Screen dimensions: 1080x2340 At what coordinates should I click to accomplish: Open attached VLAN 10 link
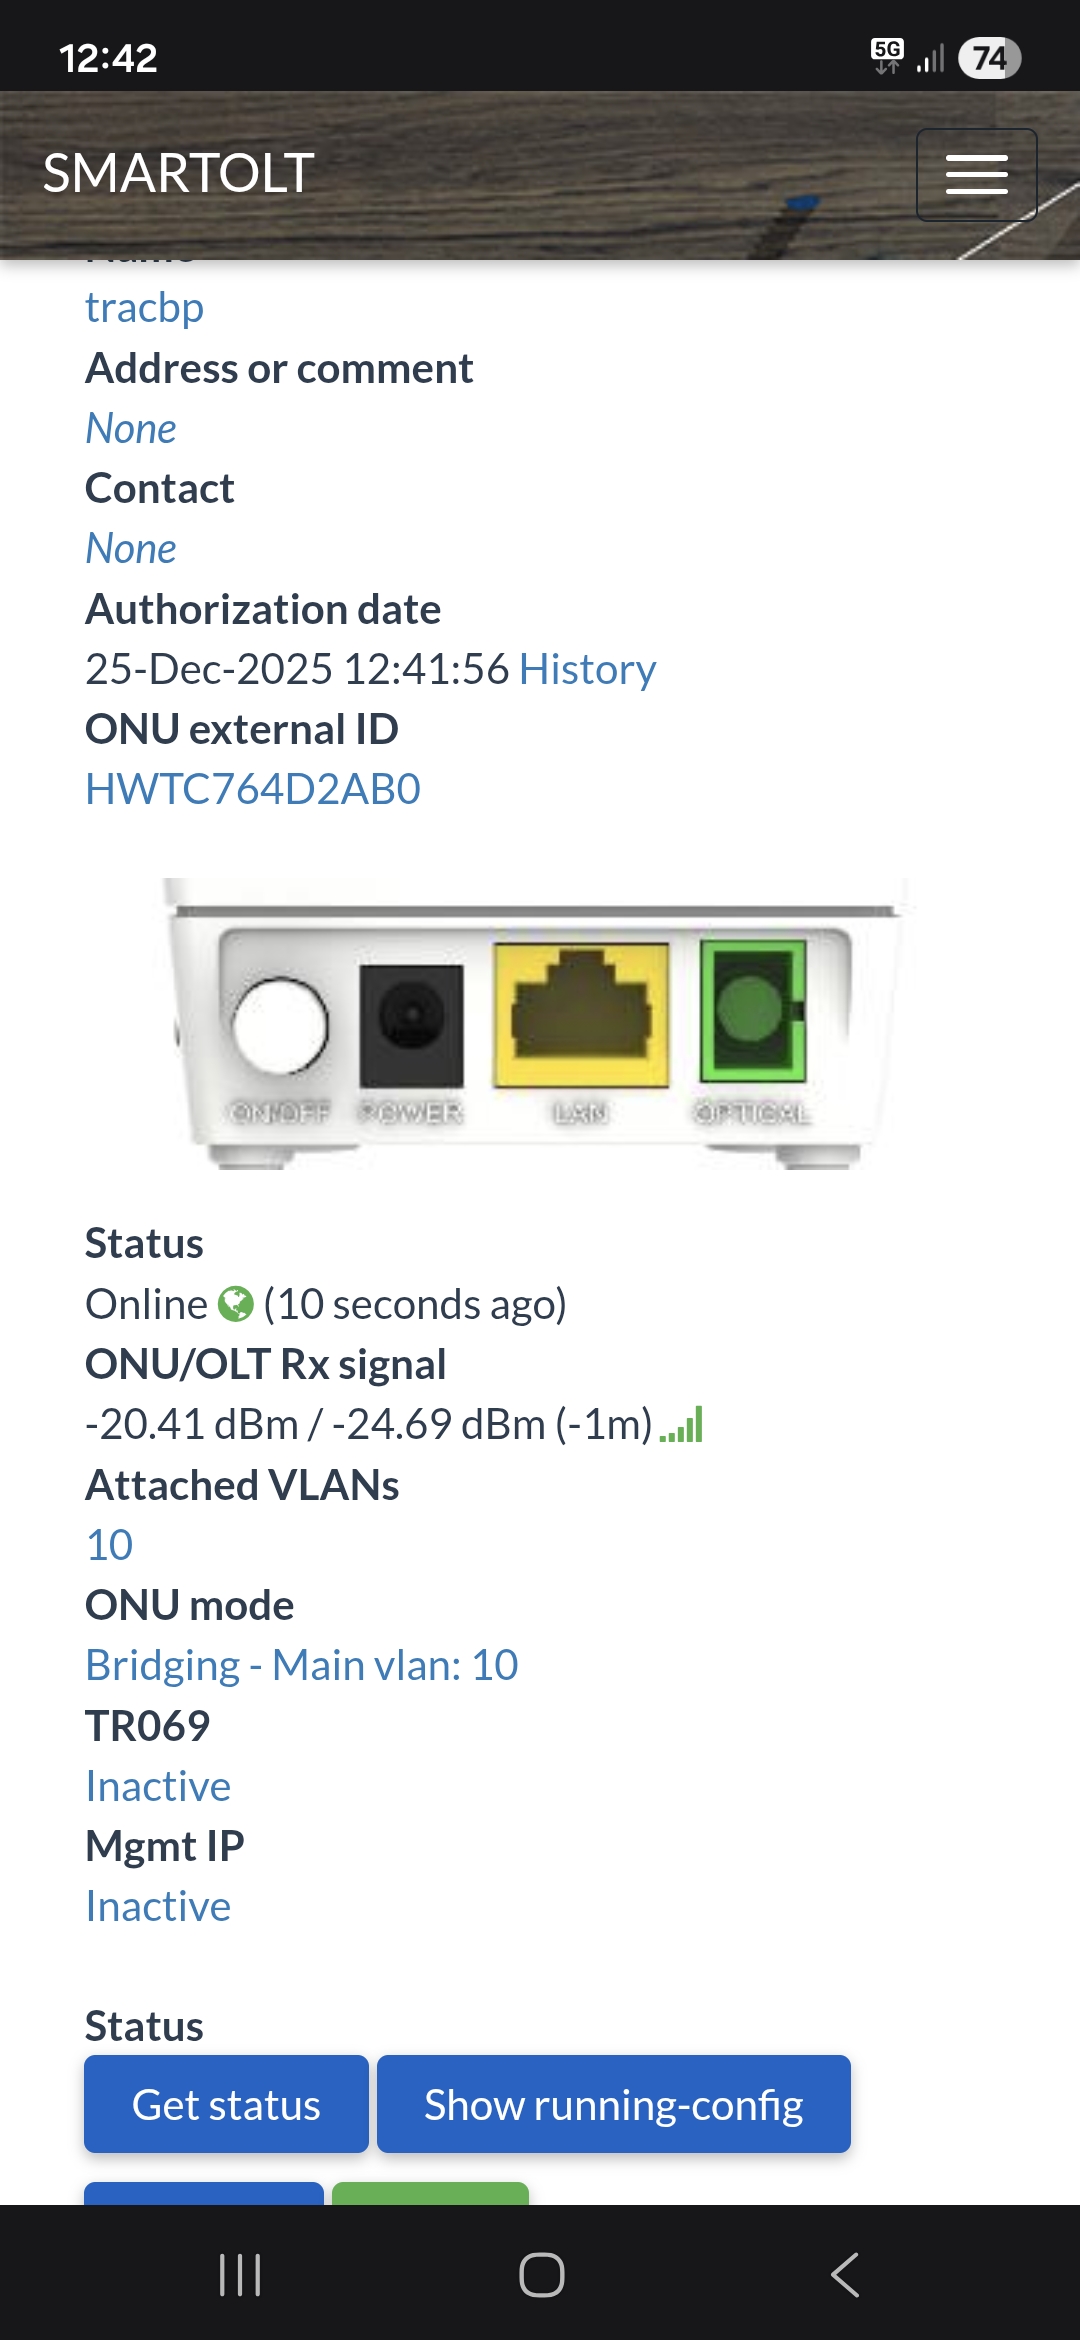109,1545
